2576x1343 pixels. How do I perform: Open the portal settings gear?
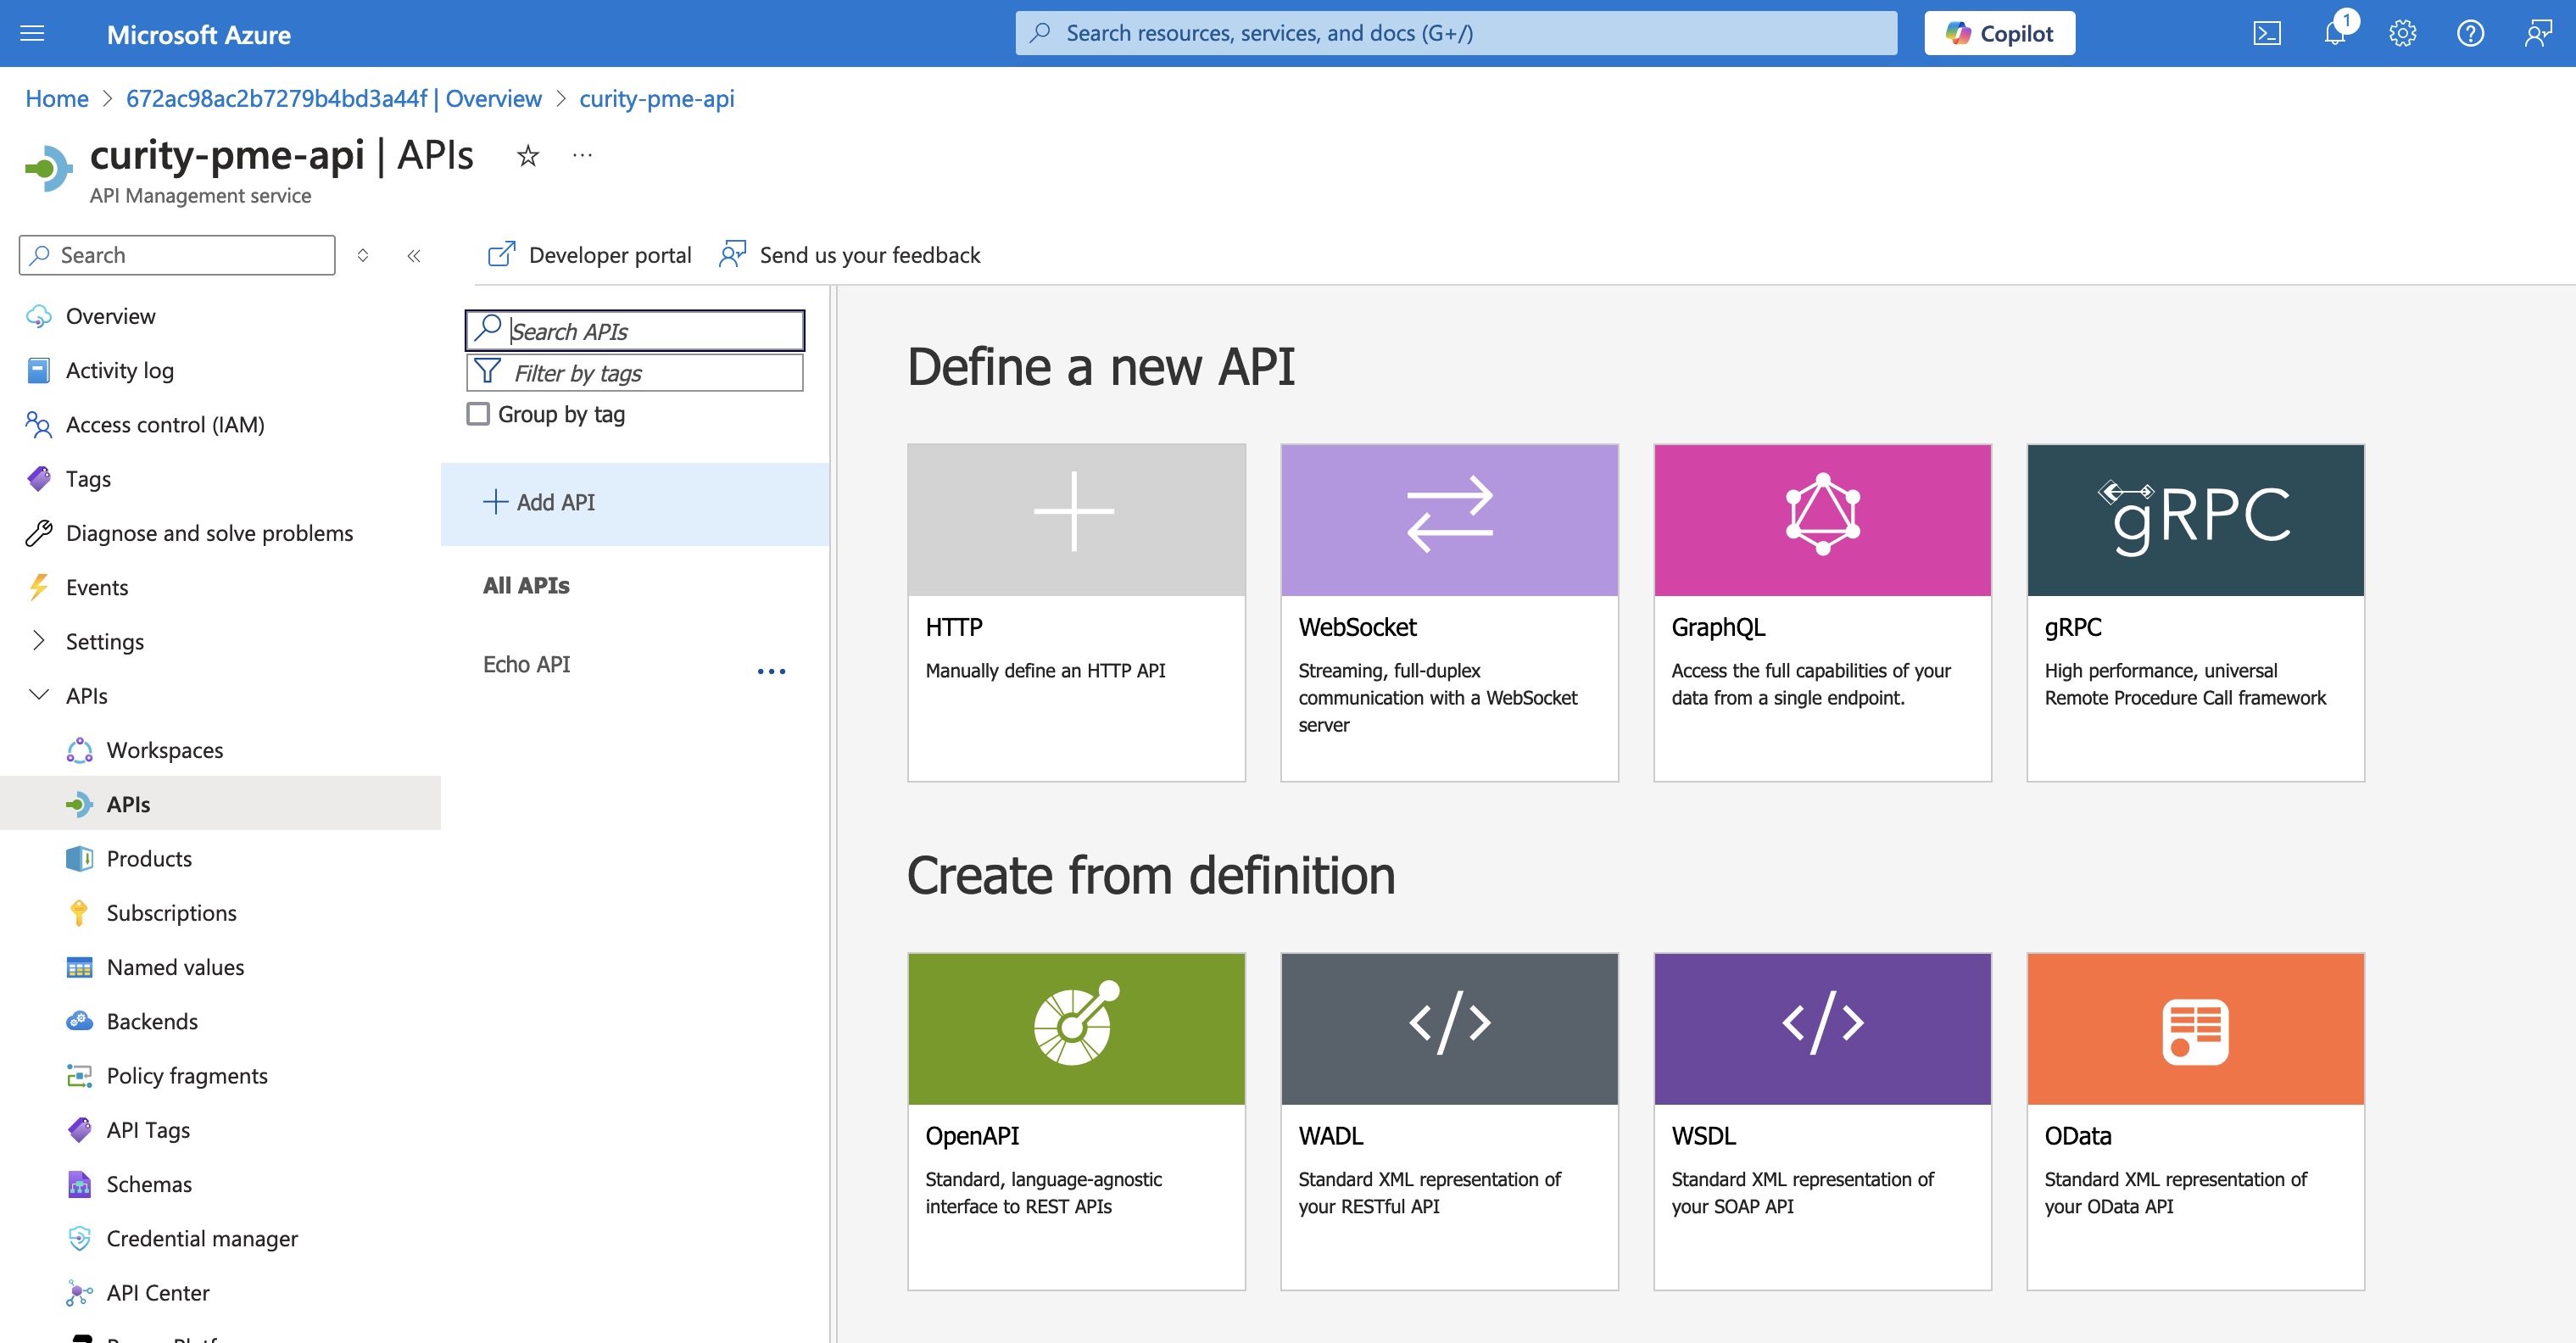2402,33
